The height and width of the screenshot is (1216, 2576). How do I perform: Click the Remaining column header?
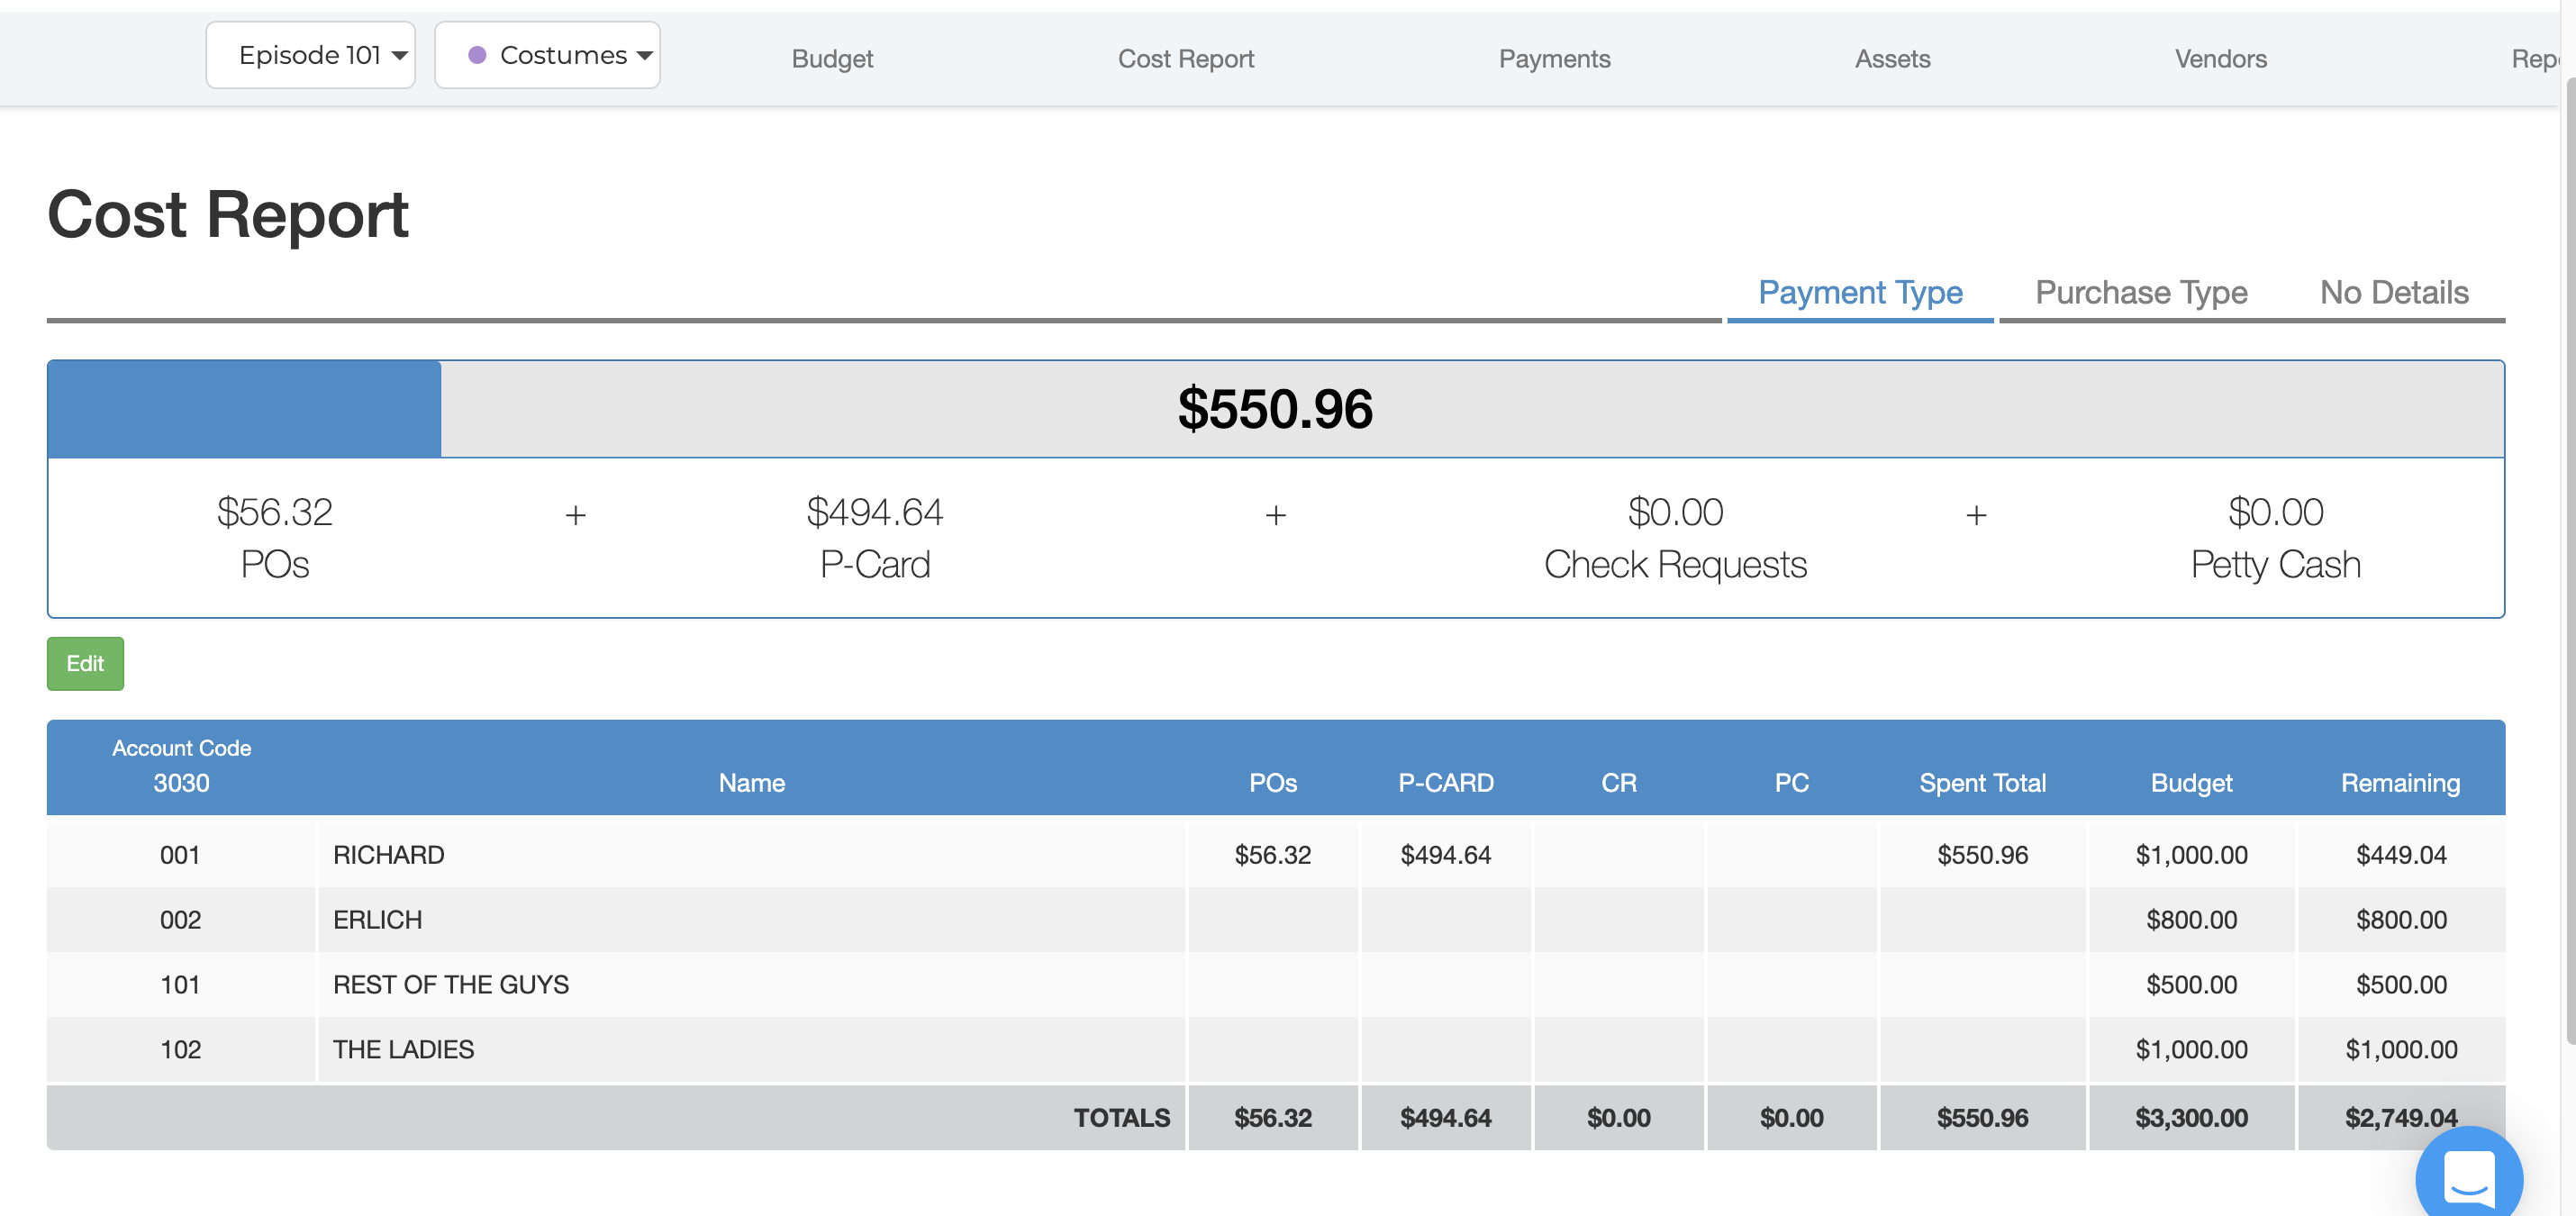click(x=2400, y=783)
